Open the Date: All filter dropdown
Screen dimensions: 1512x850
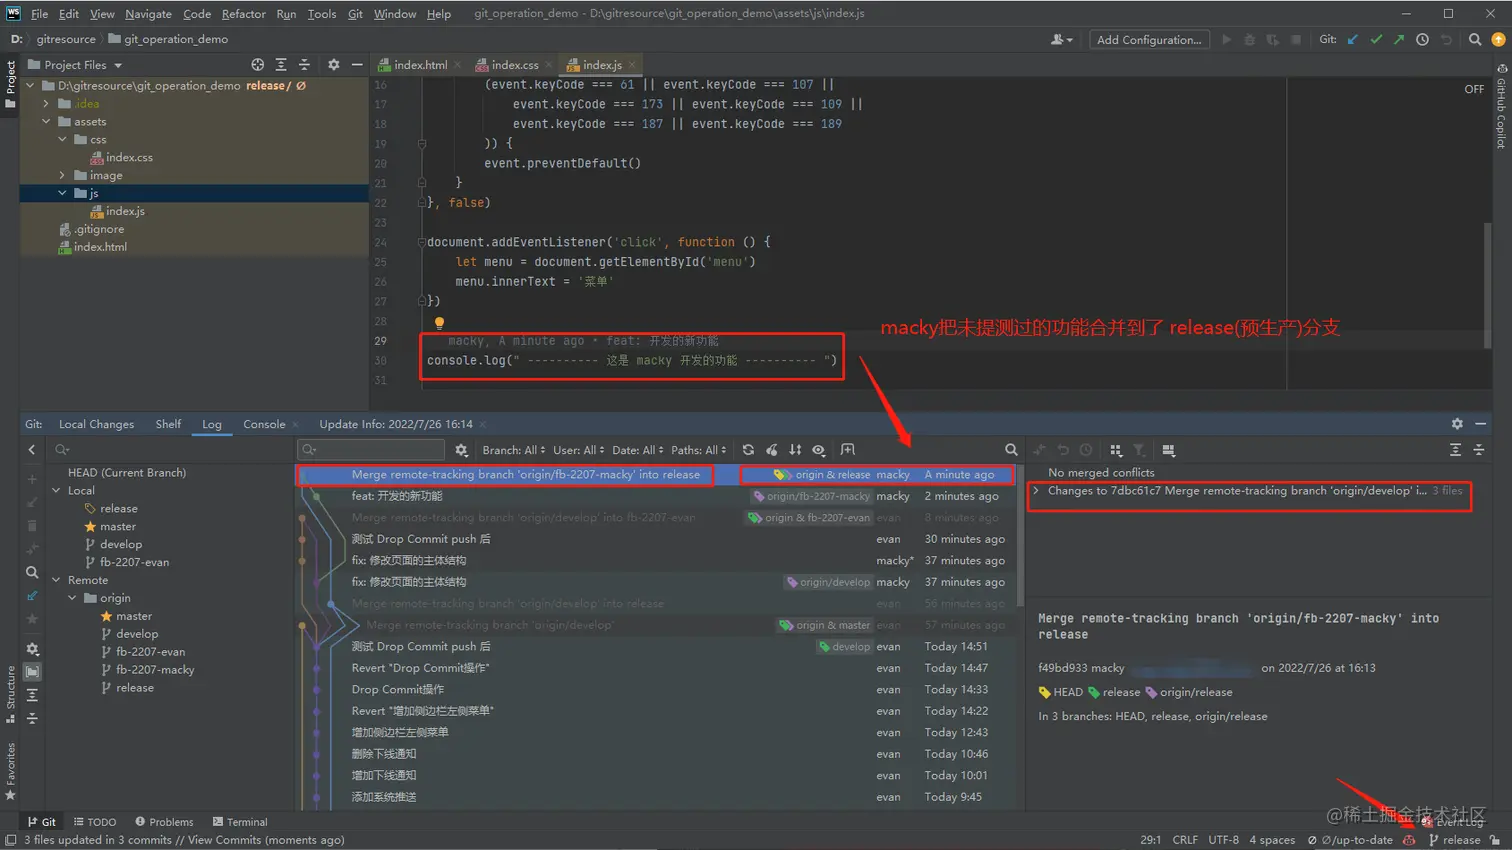click(637, 450)
